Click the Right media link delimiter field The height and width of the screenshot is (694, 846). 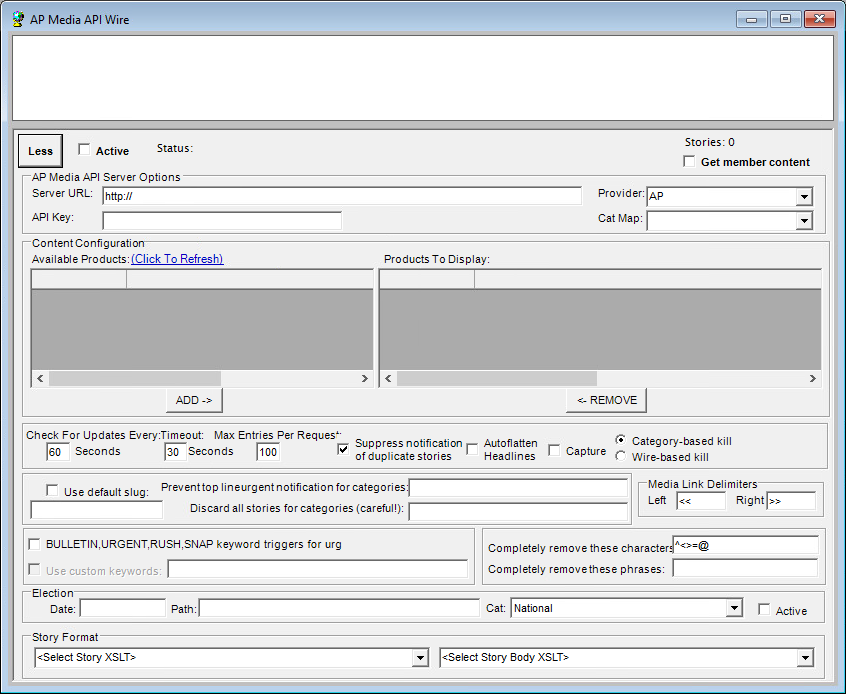coord(791,501)
